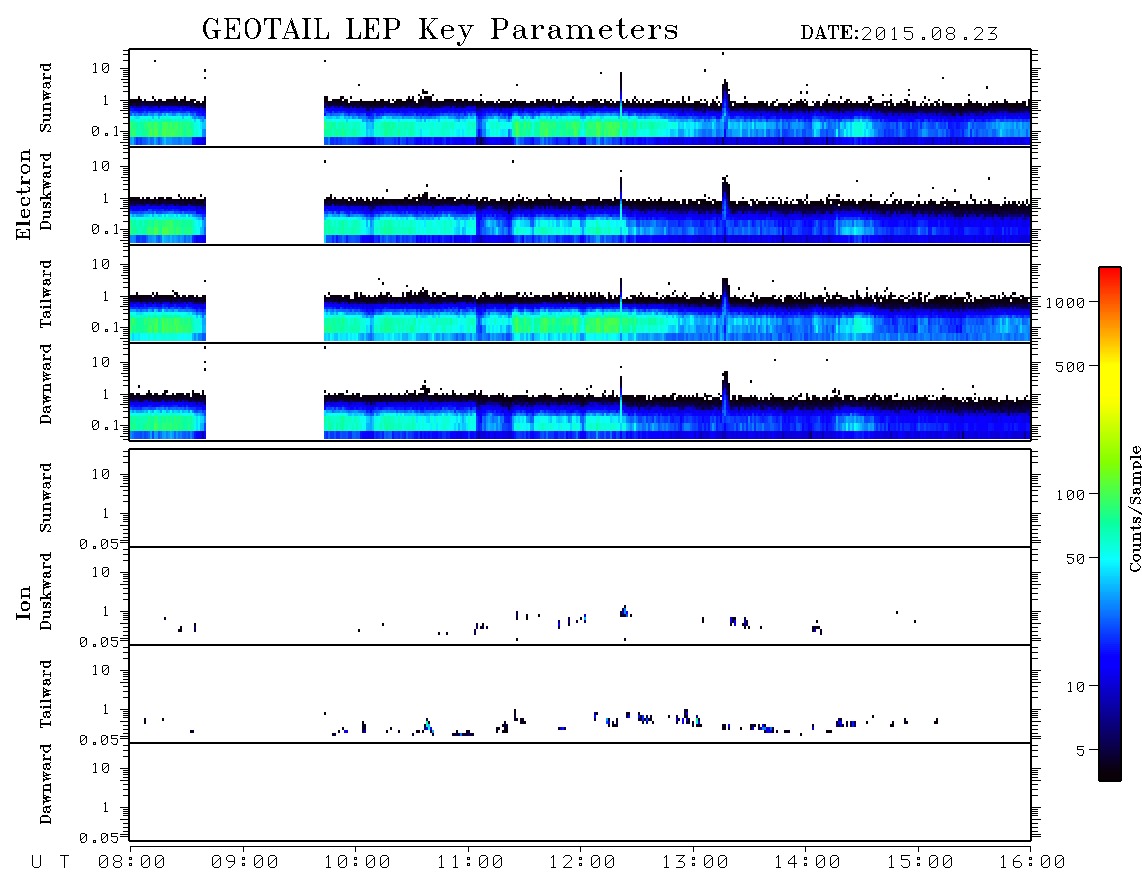The height and width of the screenshot is (880, 1142).
Task: Select the Ion Sunward axis label
Action: pos(46,498)
